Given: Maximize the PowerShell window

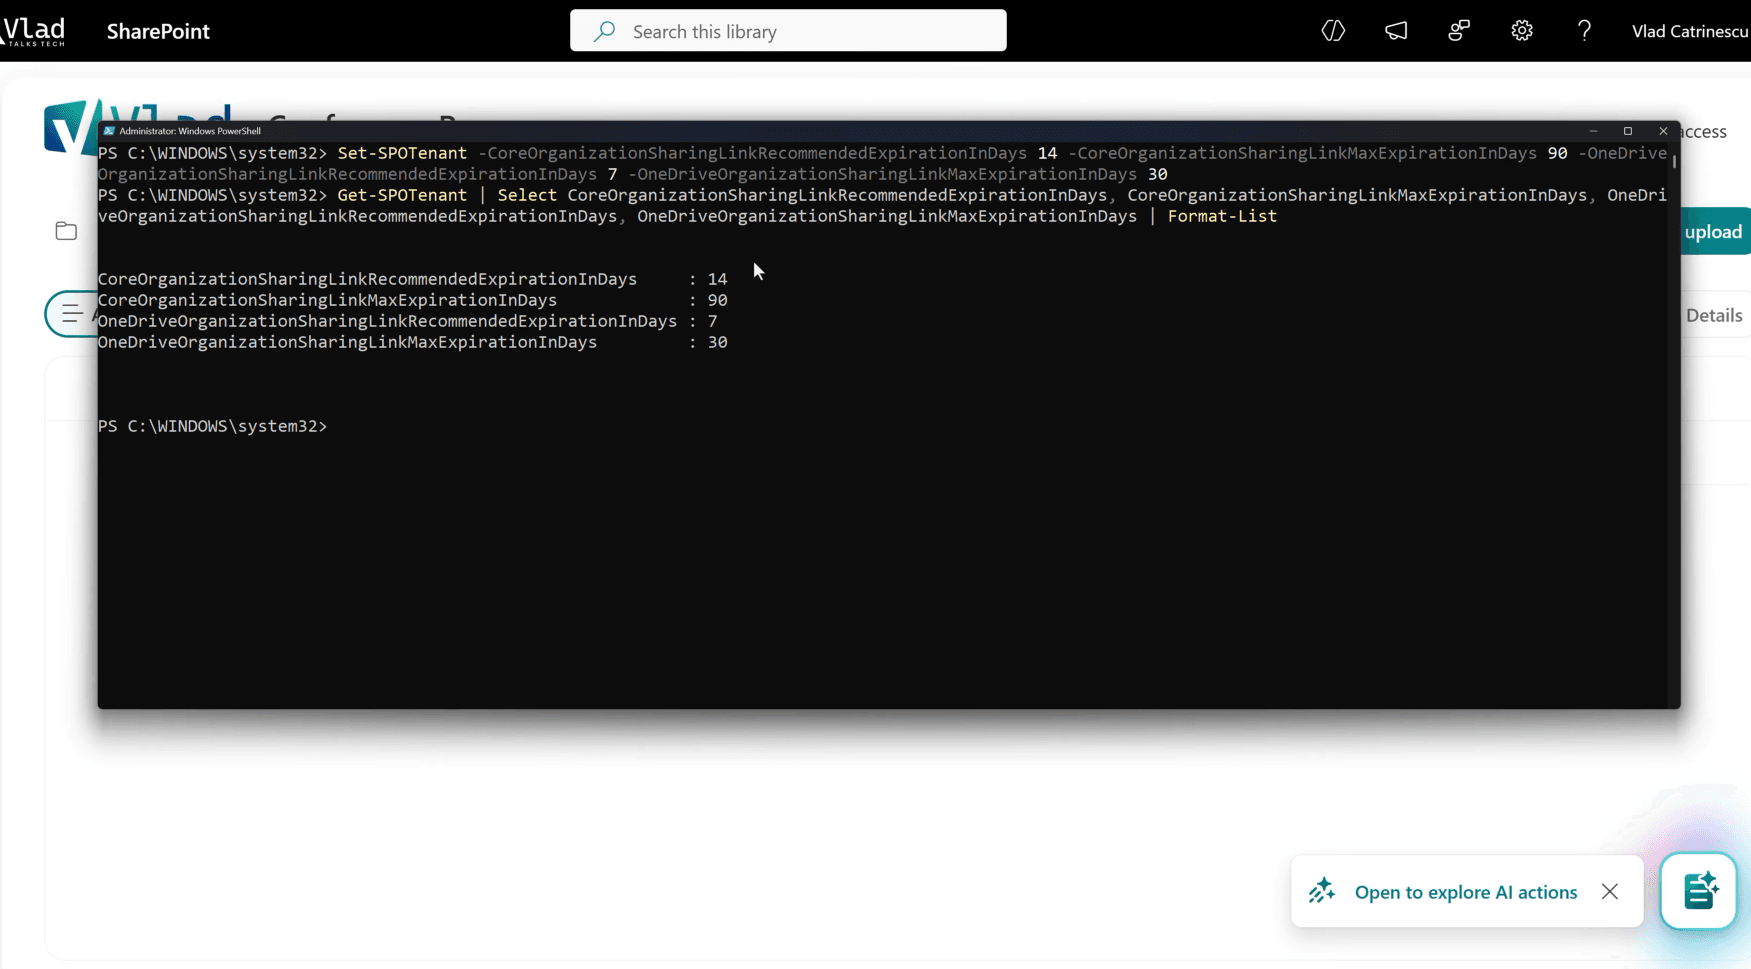Looking at the screenshot, I should point(1628,131).
